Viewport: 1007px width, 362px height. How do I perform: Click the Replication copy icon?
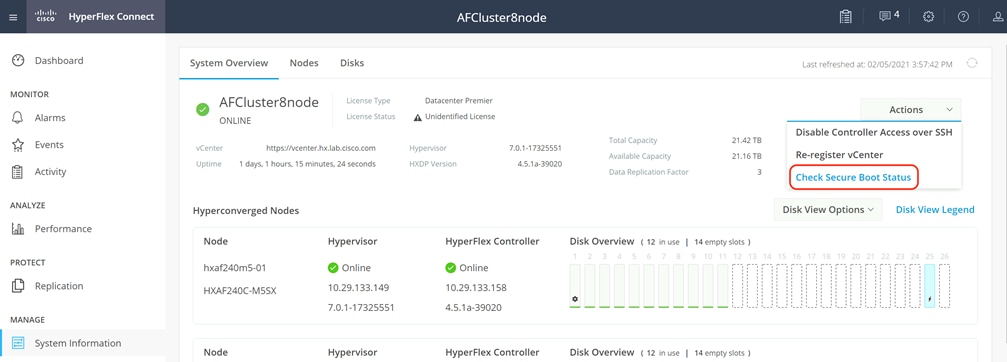(x=18, y=286)
